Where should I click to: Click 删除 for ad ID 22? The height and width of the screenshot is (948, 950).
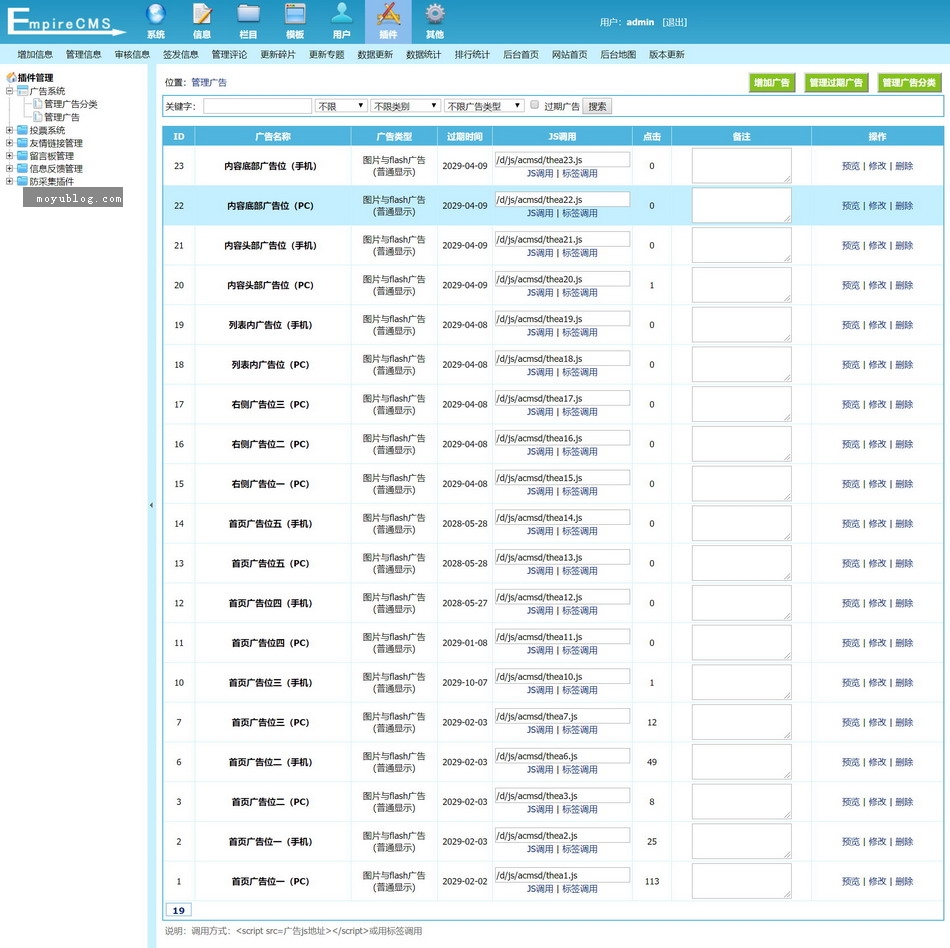[904, 206]
